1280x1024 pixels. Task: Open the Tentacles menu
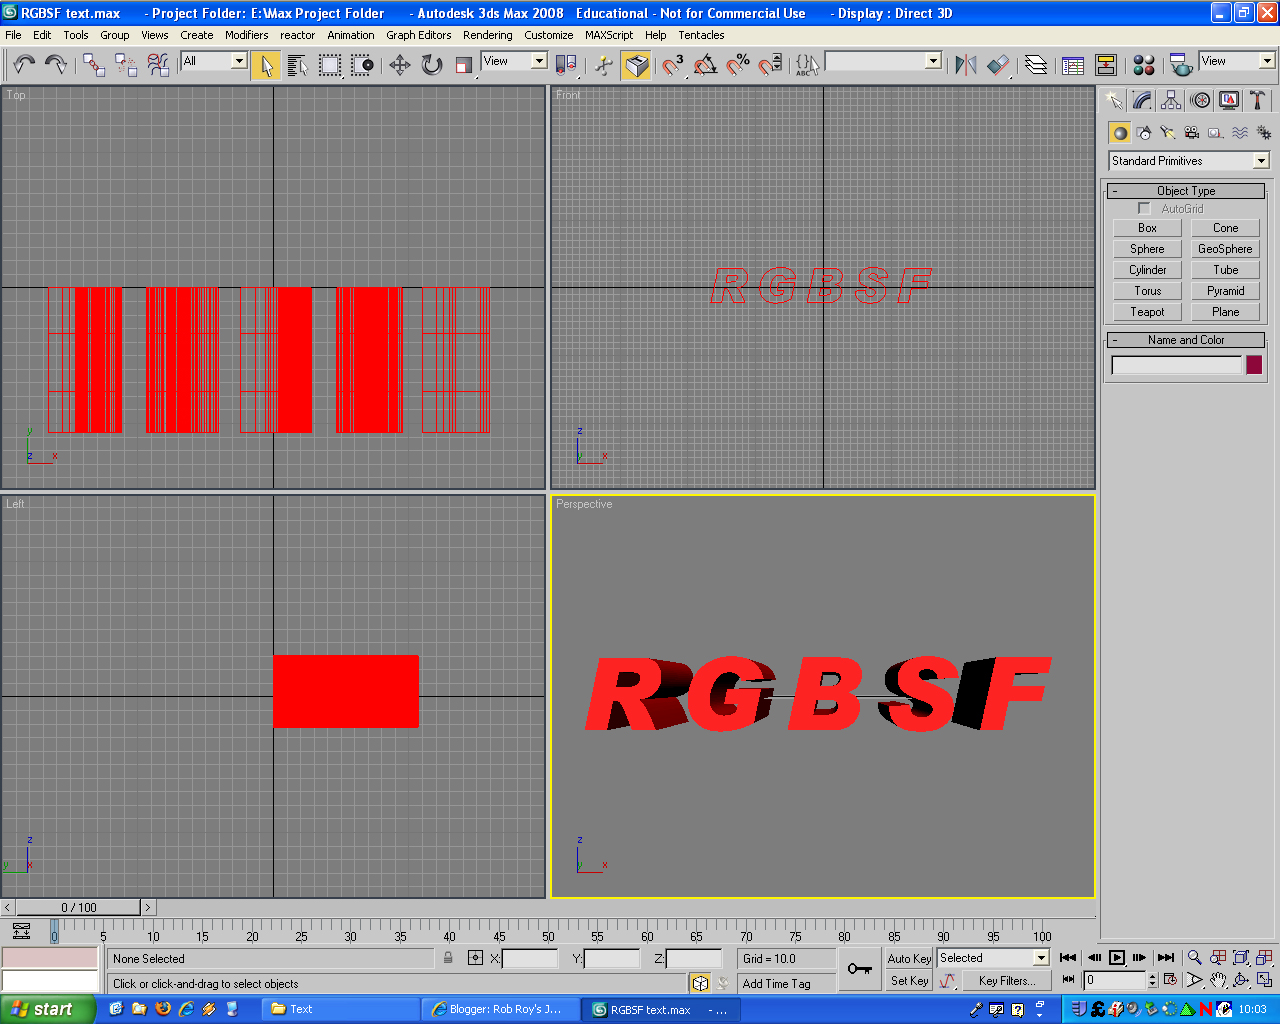tap(701, 35)
